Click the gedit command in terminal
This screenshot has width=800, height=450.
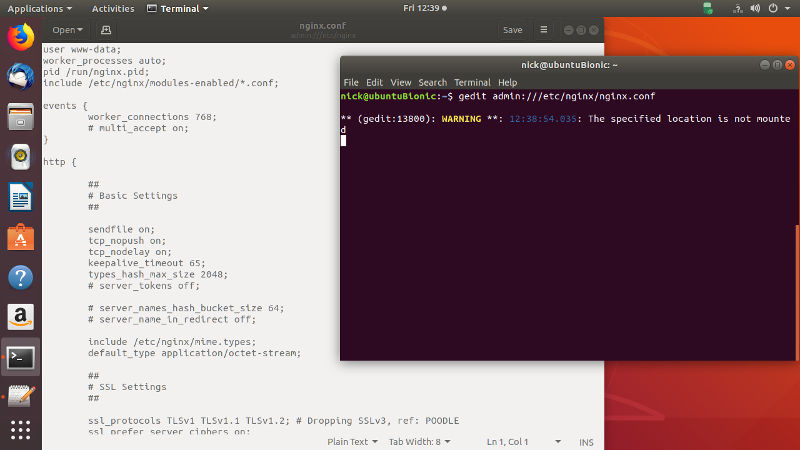(x=557, y=96)
